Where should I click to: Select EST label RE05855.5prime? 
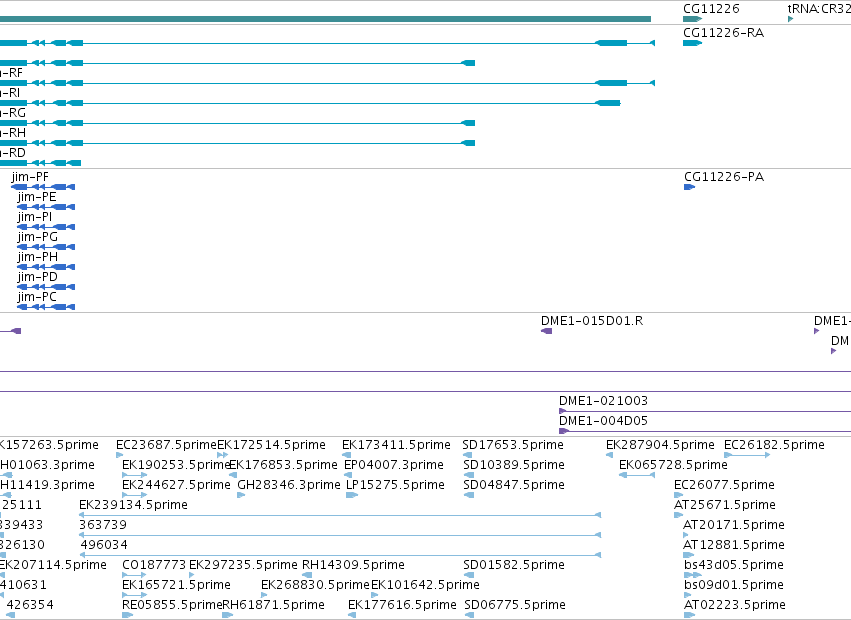(x=172, y=605)
